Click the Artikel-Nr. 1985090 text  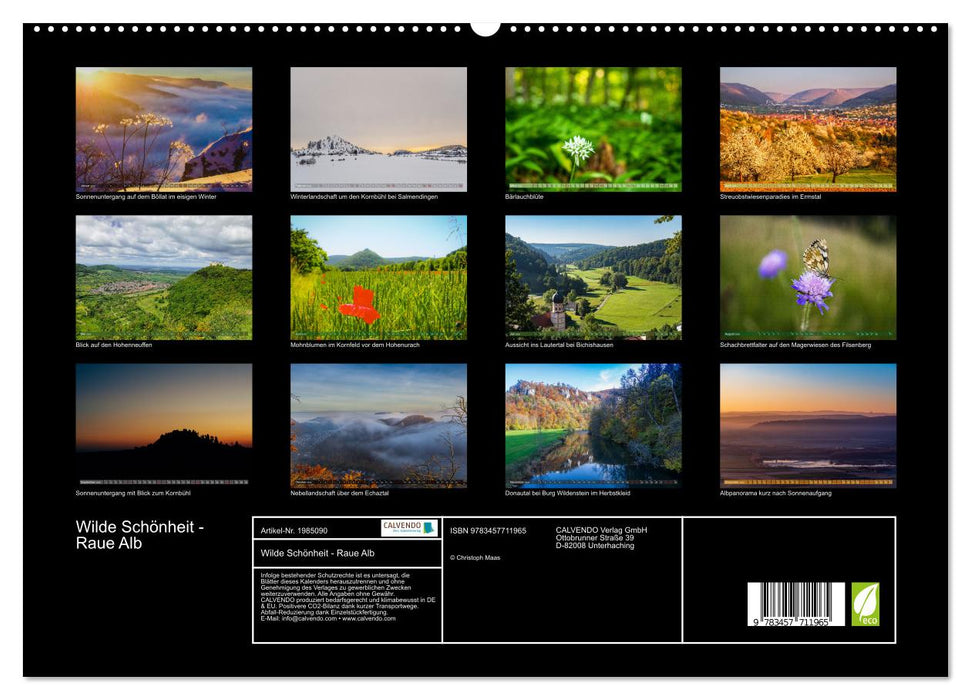(294, 530)
